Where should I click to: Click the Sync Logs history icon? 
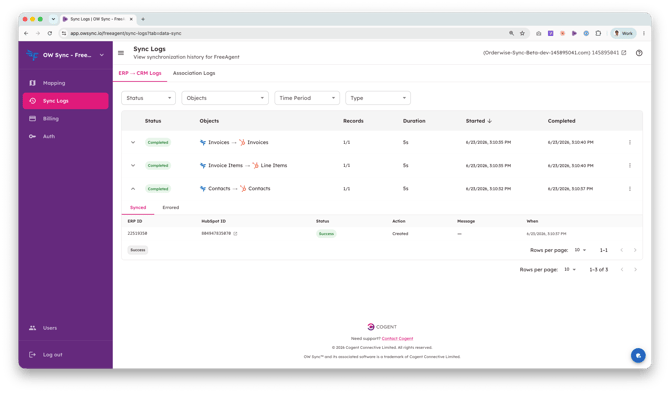tap(32, 101)
